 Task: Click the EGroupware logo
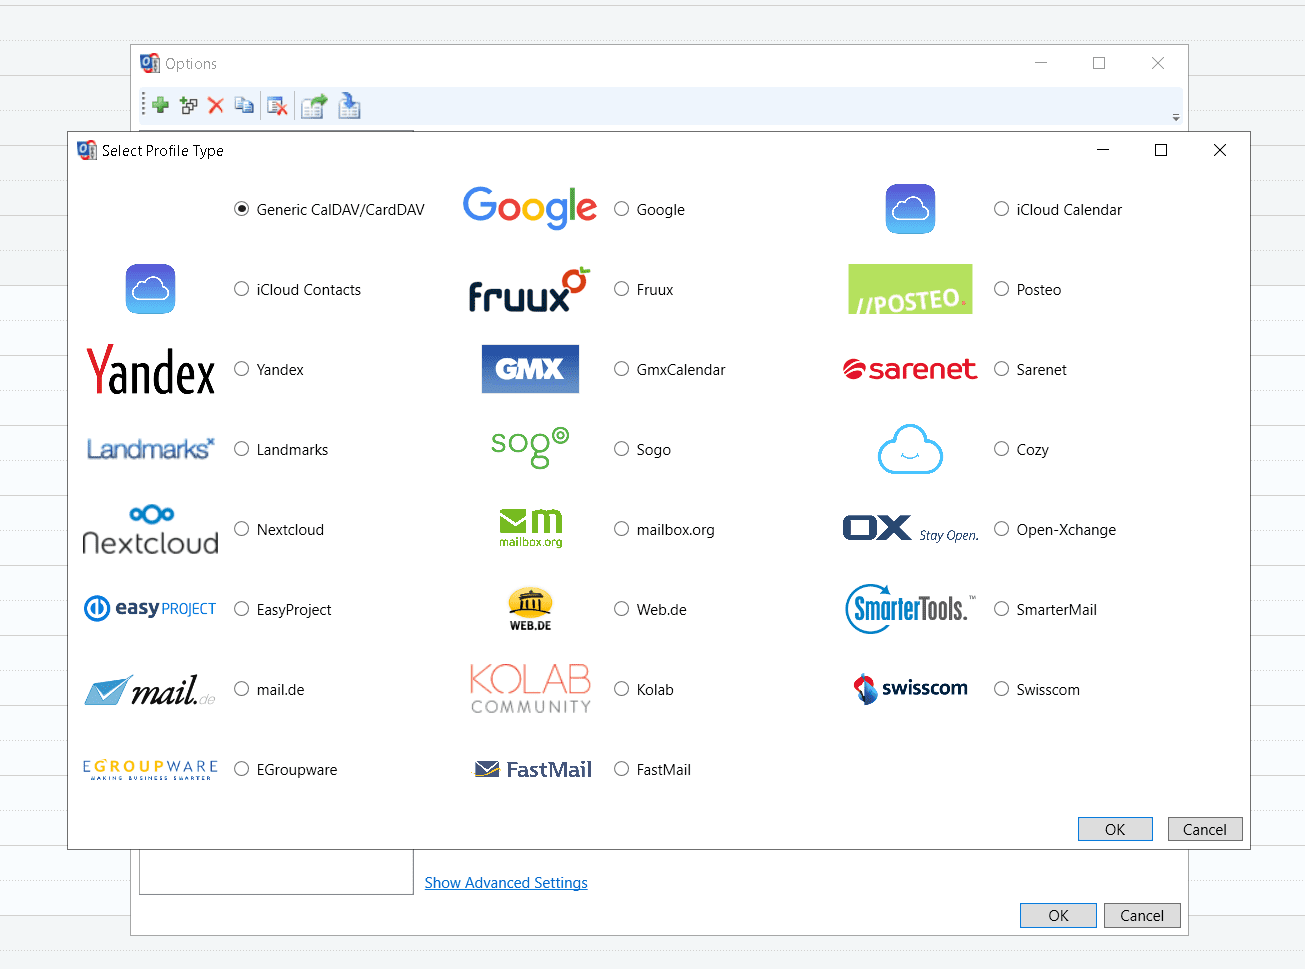point(150,769)
